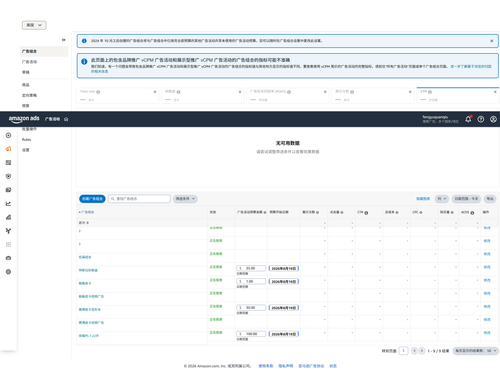The width and height of the screenshot is (500, 374).
Task: Click the info icon on the ROAS card
Action: 289,92
